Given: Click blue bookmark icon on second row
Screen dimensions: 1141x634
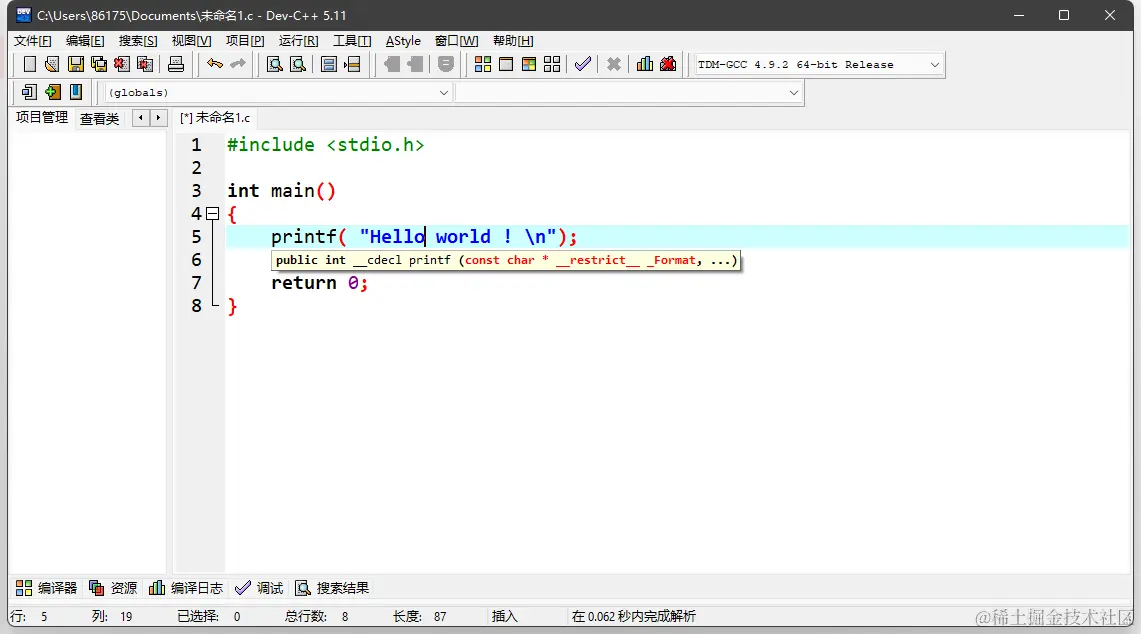Looking at the screenshot, I should coord(76,92).
